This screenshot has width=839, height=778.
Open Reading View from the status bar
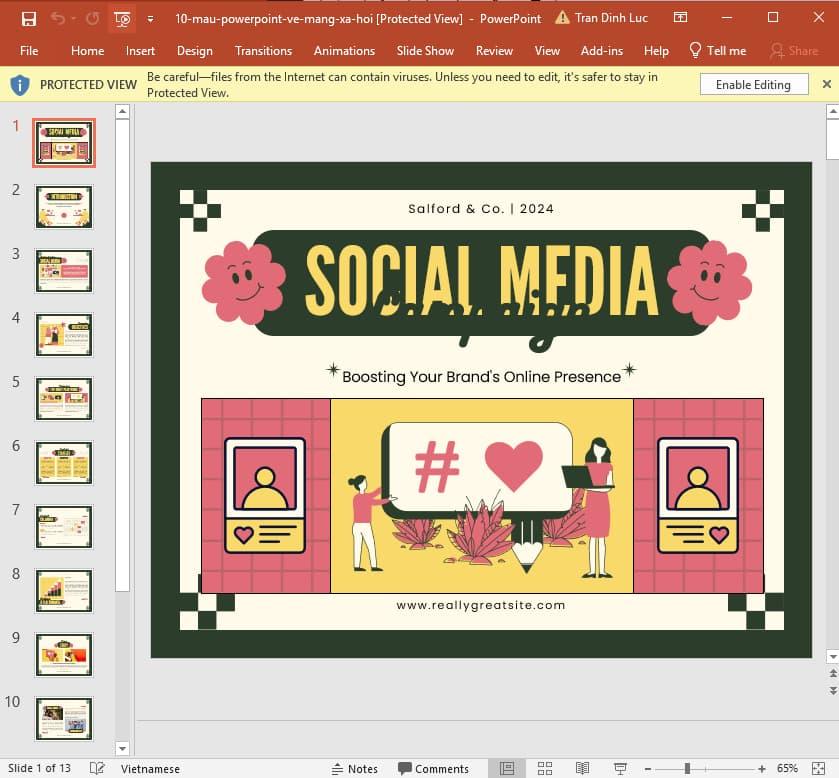point(582,767)
